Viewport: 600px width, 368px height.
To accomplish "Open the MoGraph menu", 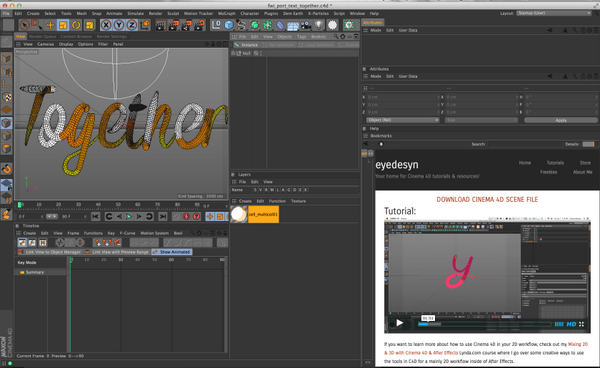I will [227, 13].
